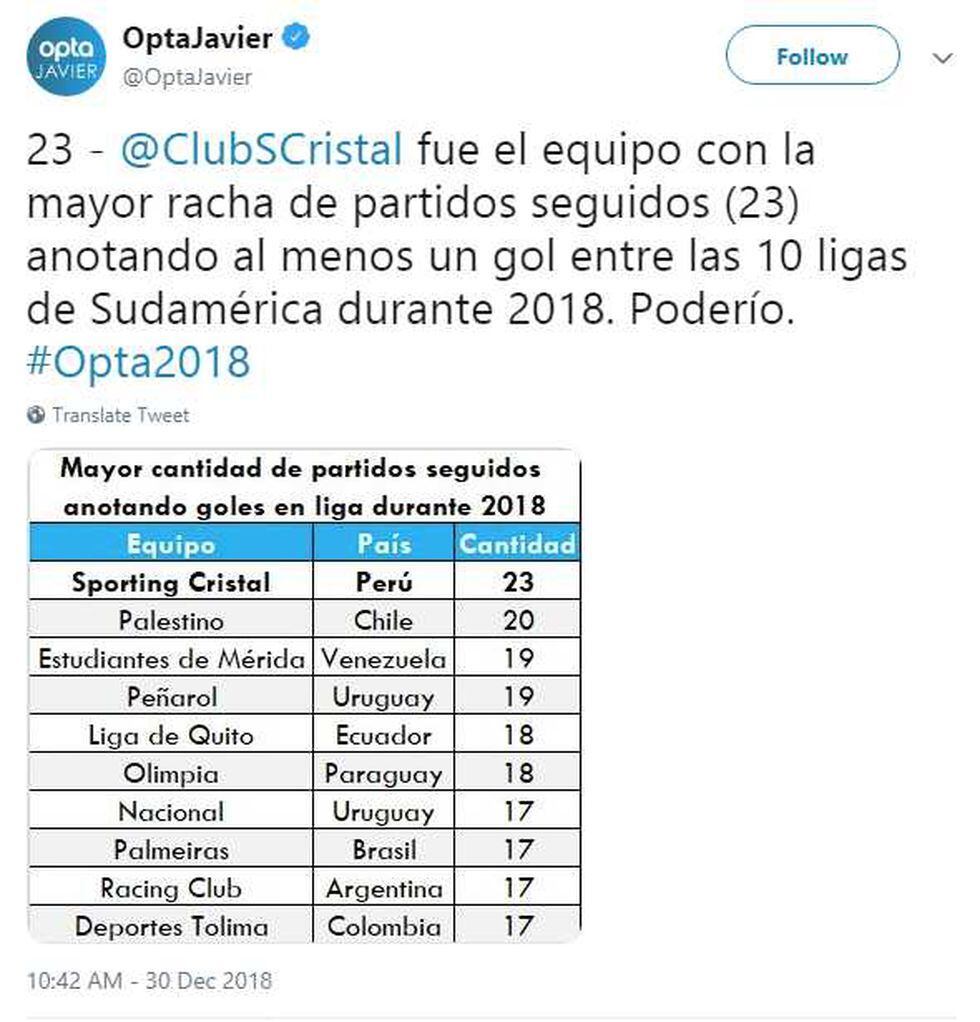This screenshot has width=980, height=1022.
Task: Select the País column header
Action: coord(383,544)
